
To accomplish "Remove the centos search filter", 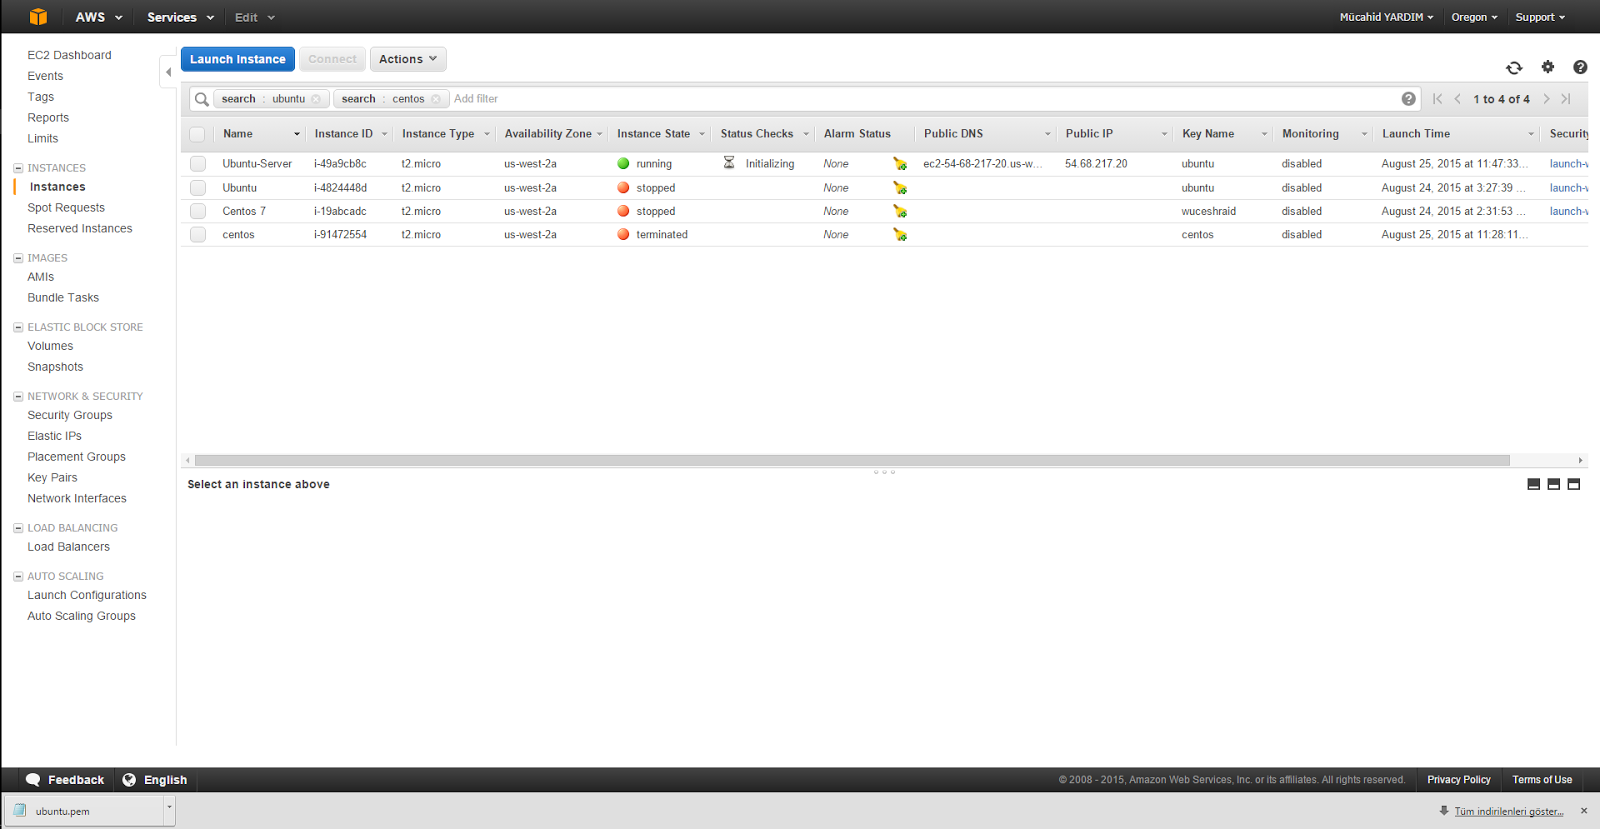I will 436,99.
